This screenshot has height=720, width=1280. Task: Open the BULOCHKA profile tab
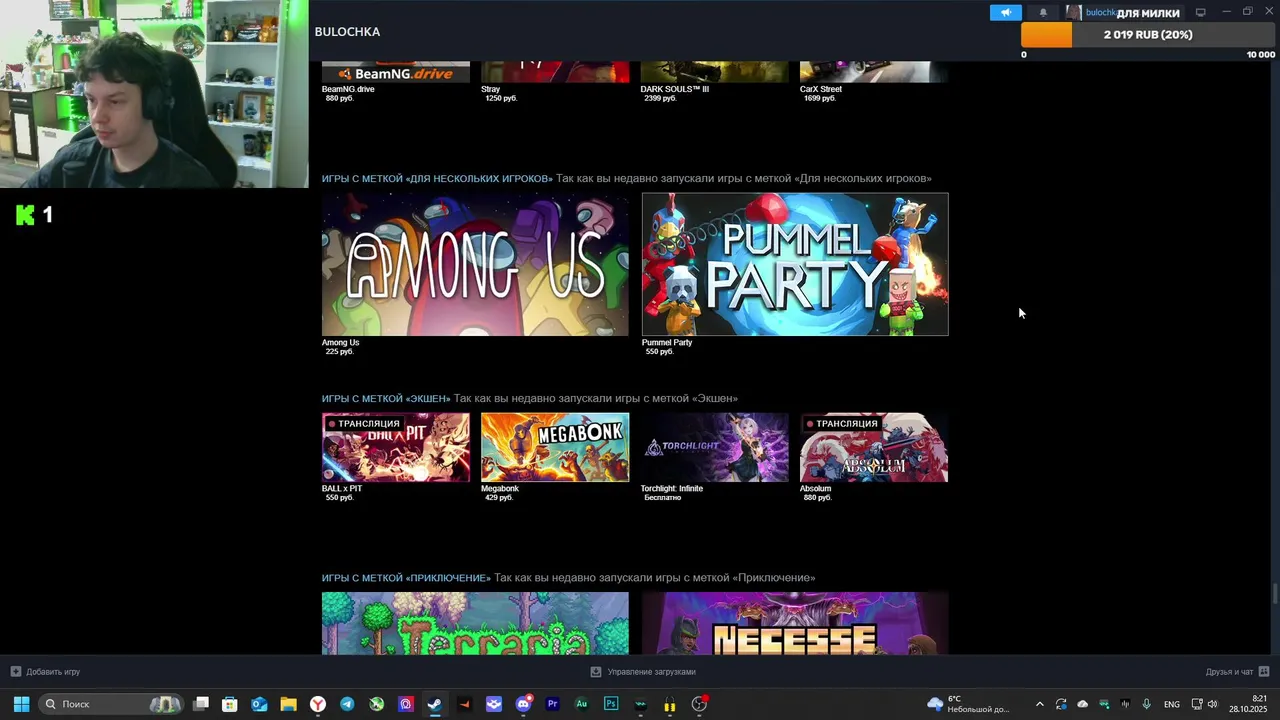(x=347, y=32)
